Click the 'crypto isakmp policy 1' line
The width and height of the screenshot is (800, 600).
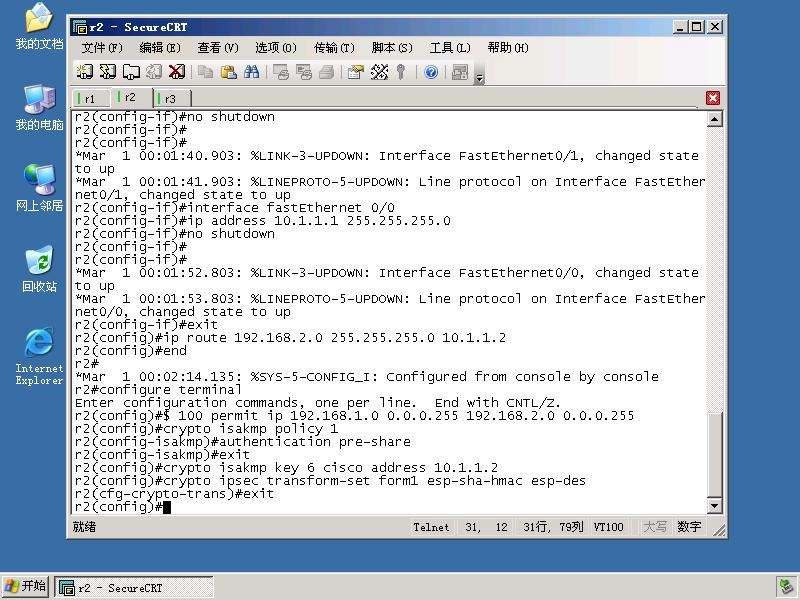206,429
